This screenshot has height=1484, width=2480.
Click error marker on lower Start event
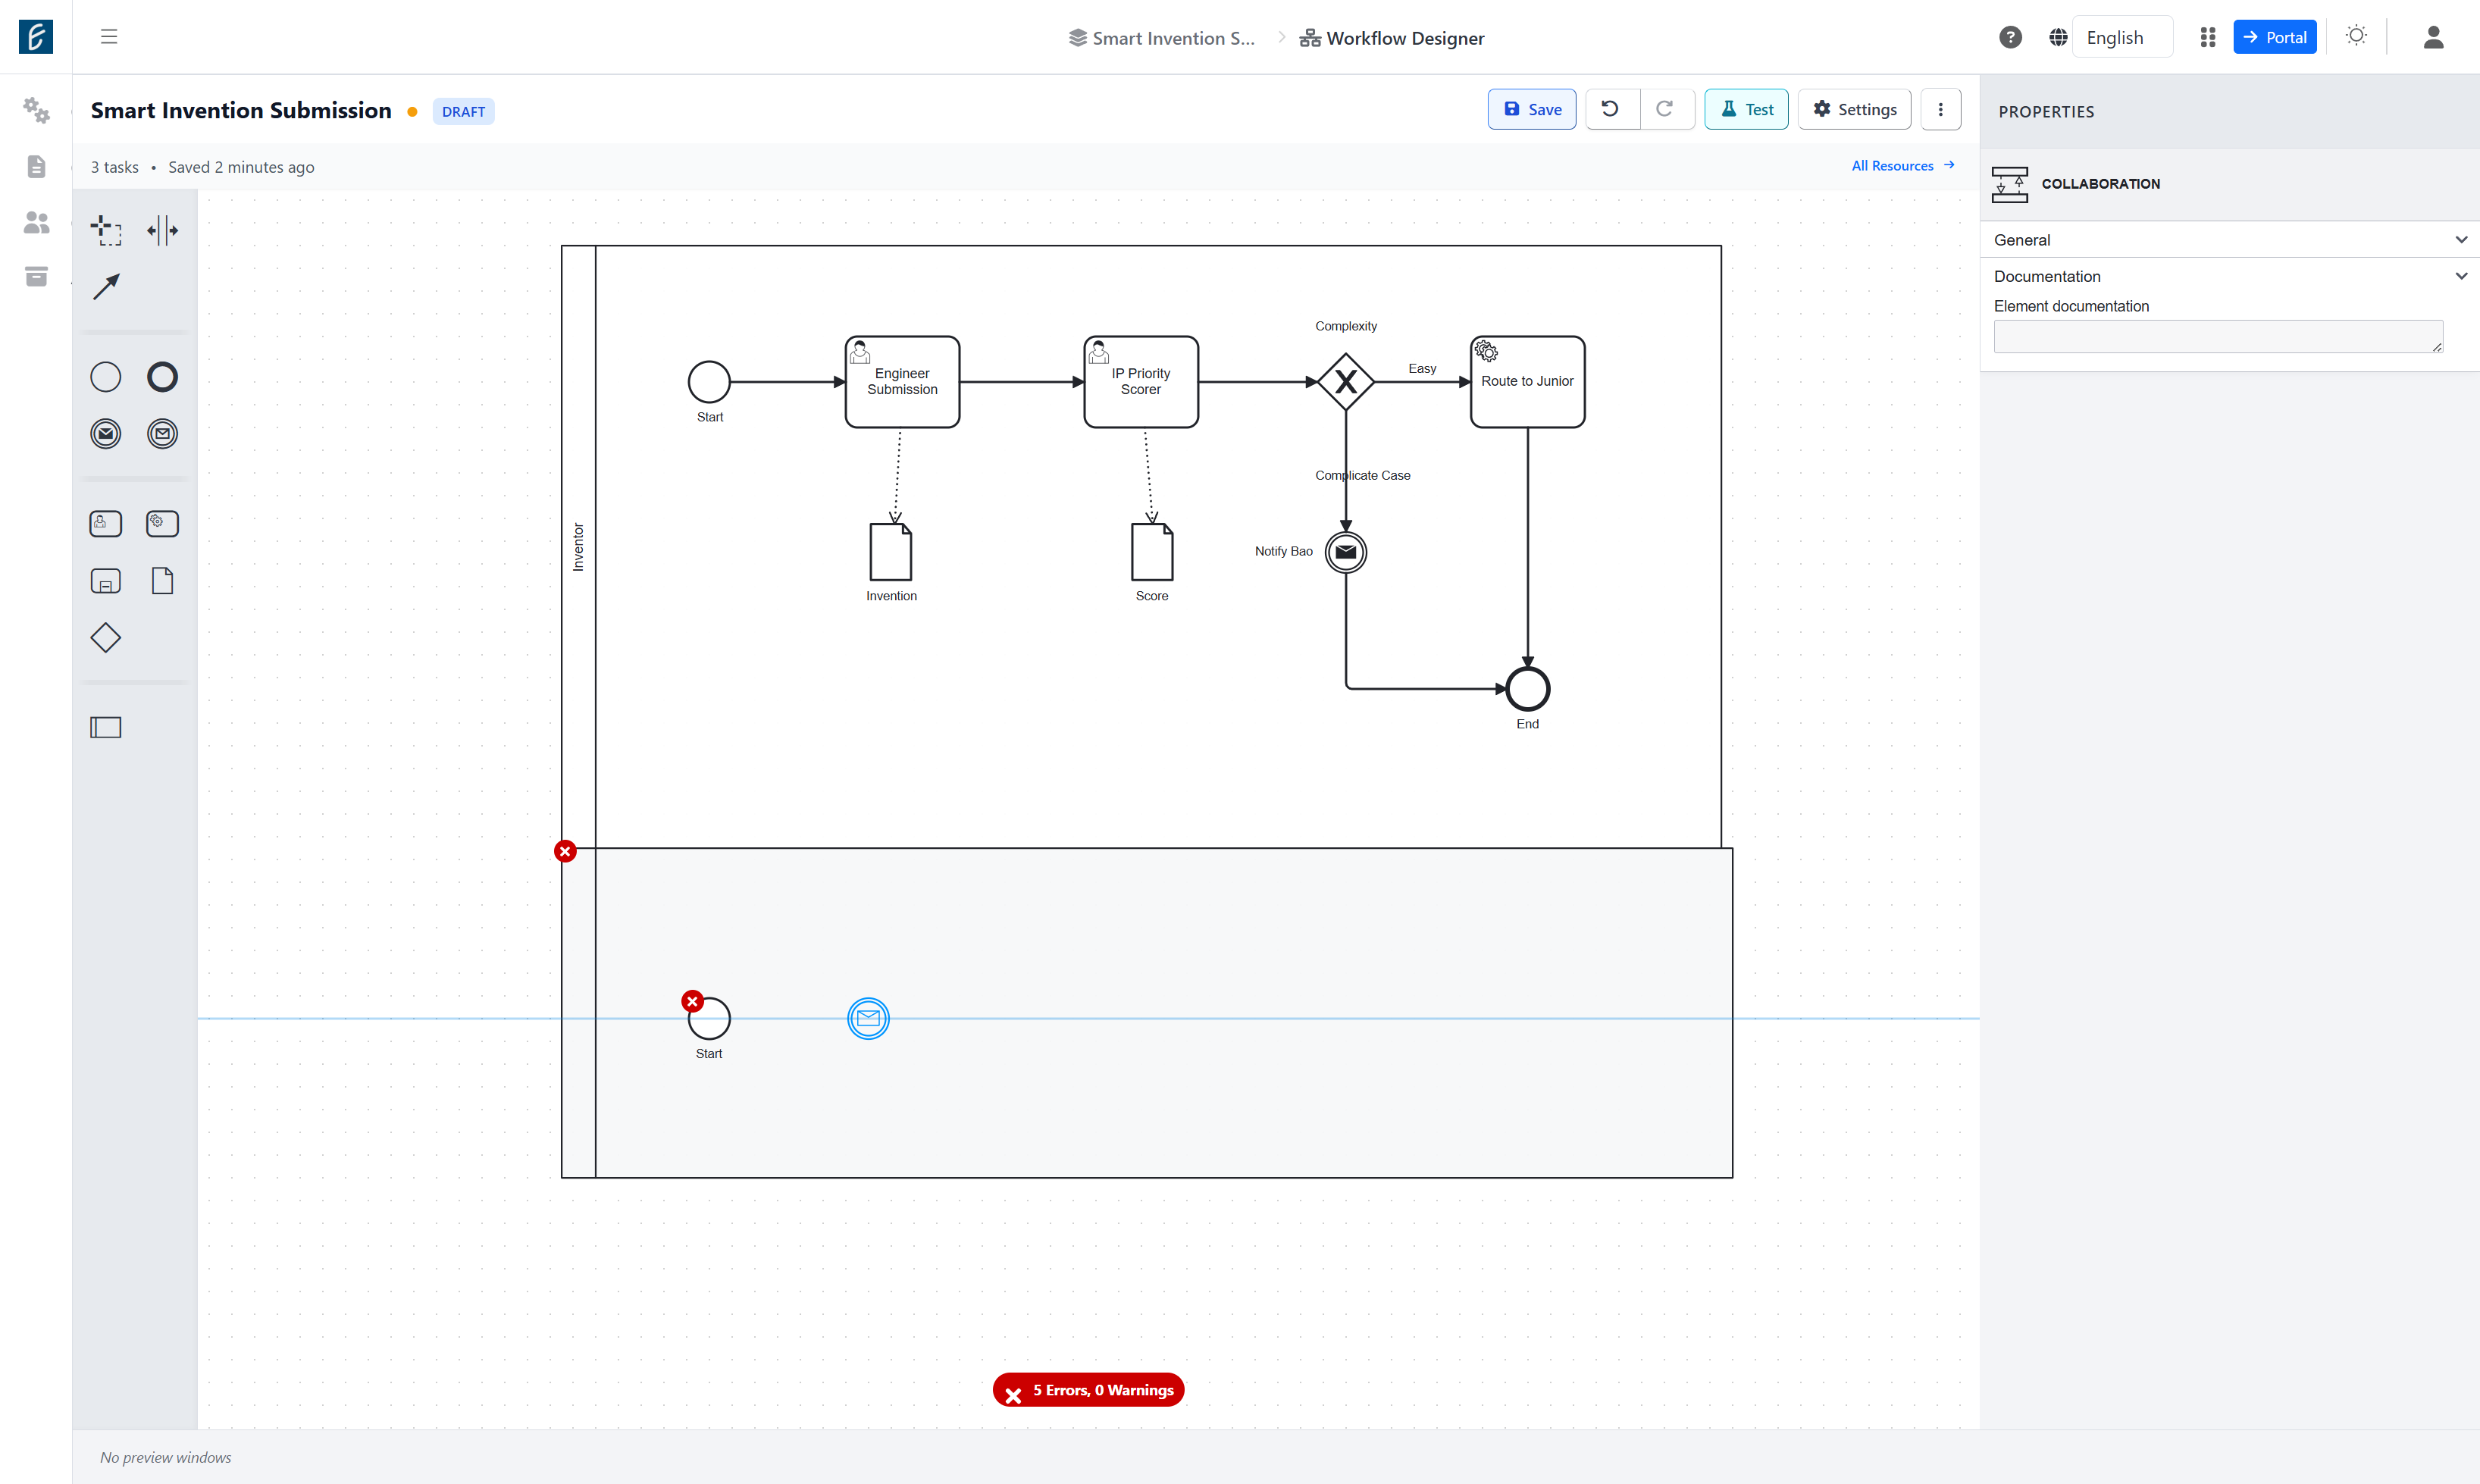[692, 1001]
